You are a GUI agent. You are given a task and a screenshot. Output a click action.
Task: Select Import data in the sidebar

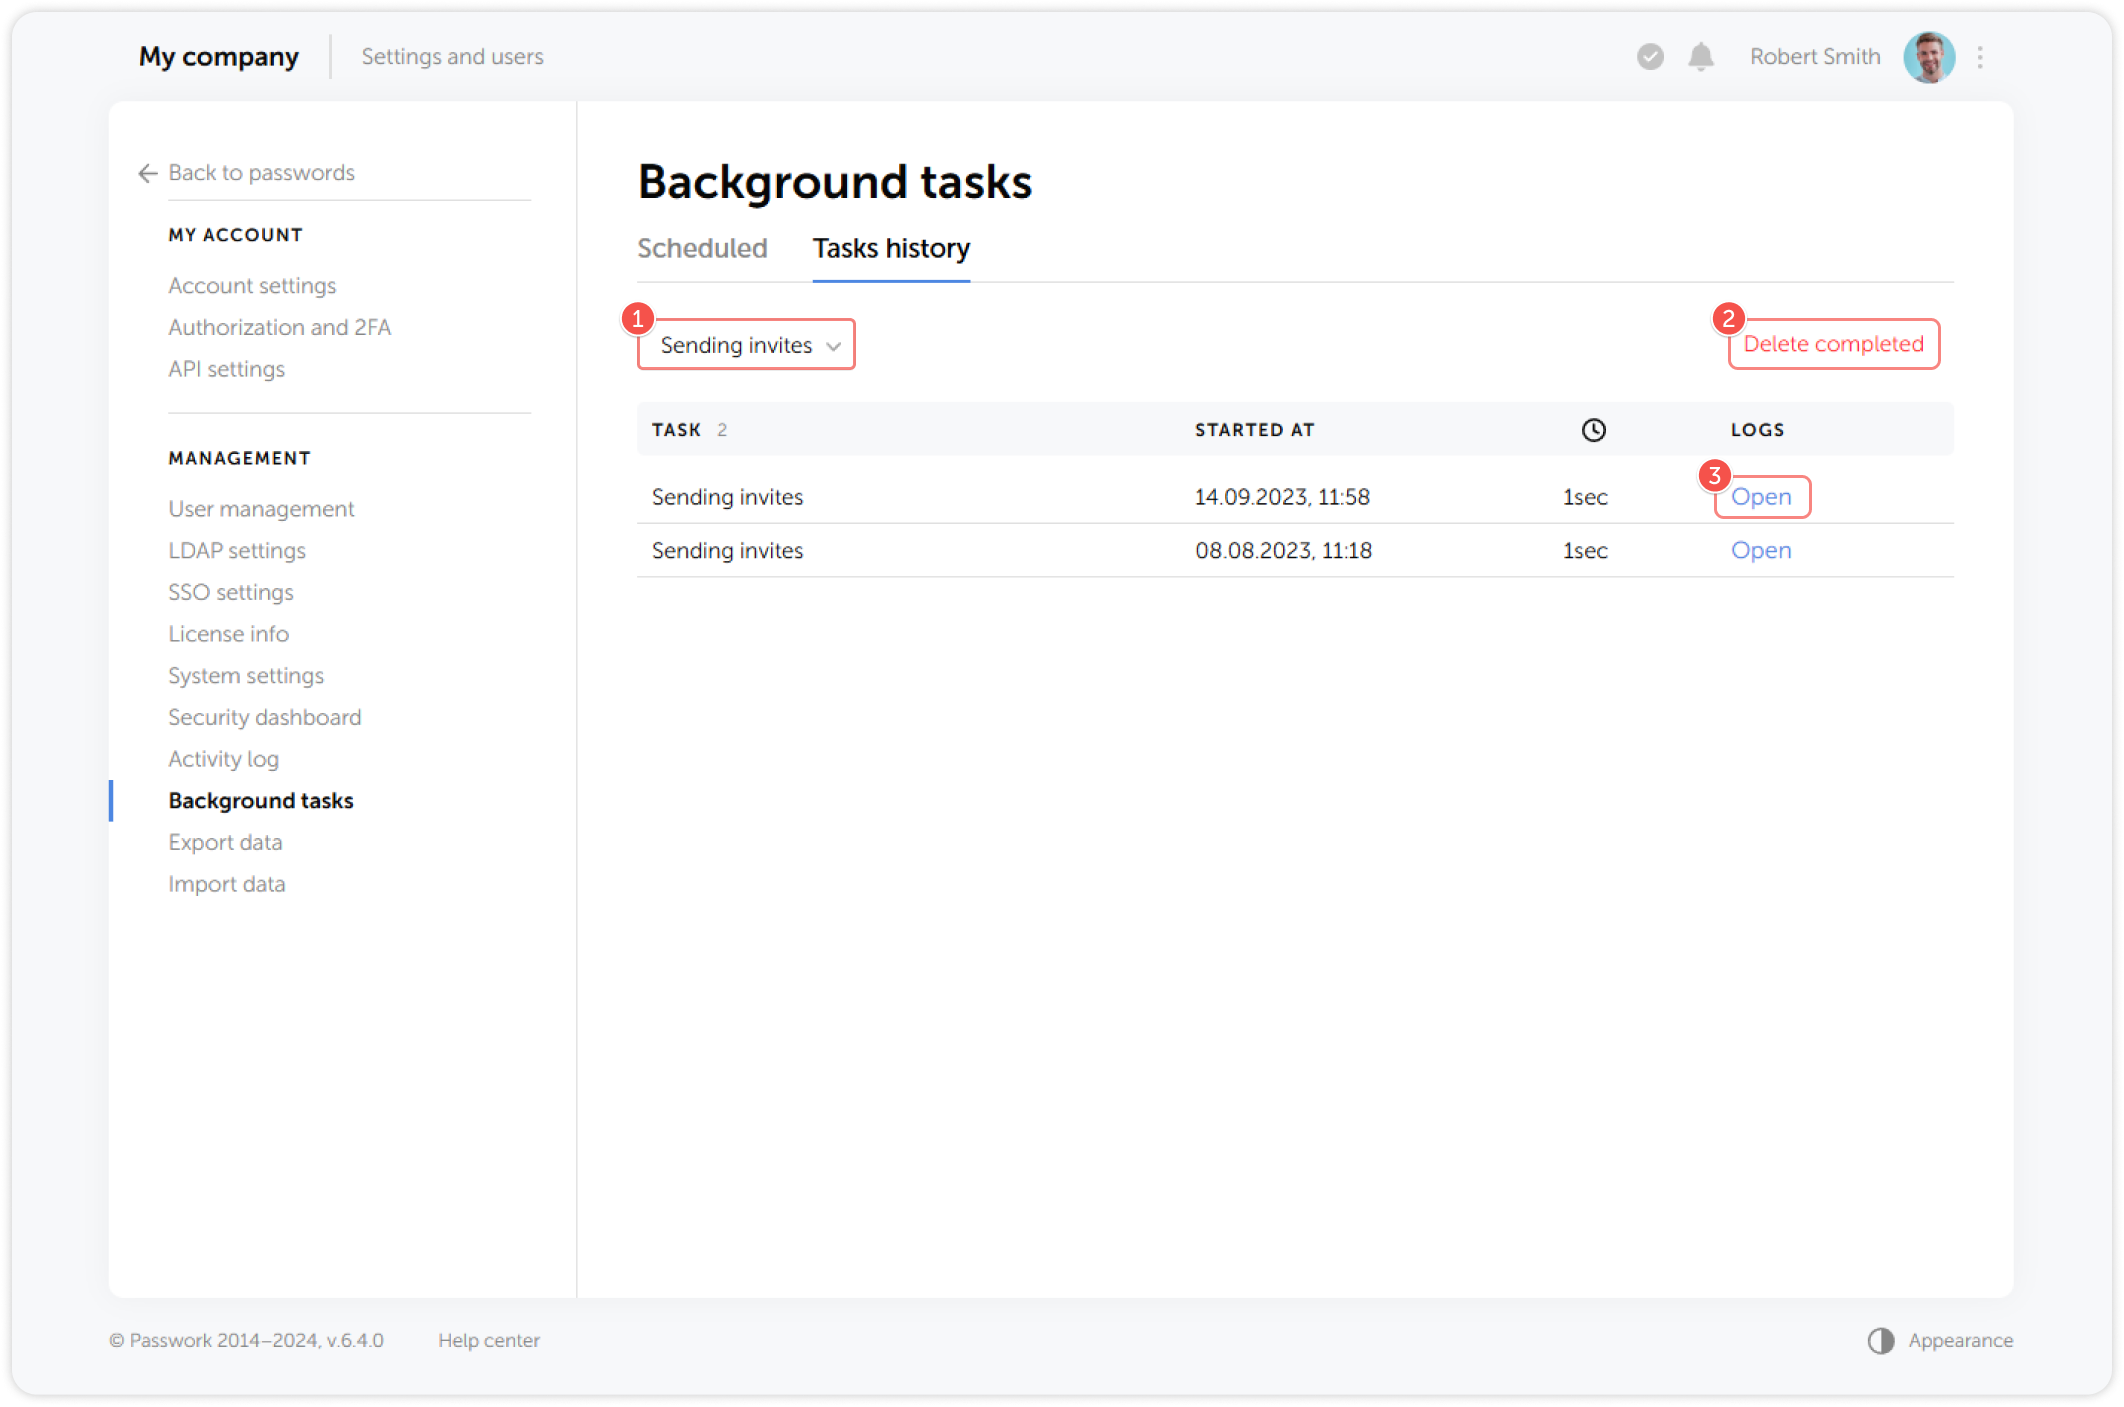pyautogui.click(x=227, y=884)
